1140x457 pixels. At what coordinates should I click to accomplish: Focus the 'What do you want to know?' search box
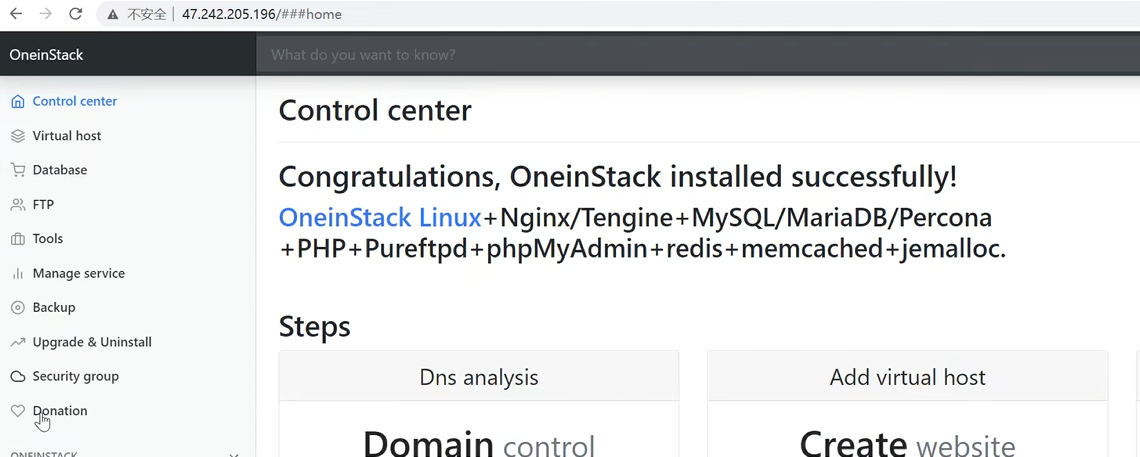(600, 55)
